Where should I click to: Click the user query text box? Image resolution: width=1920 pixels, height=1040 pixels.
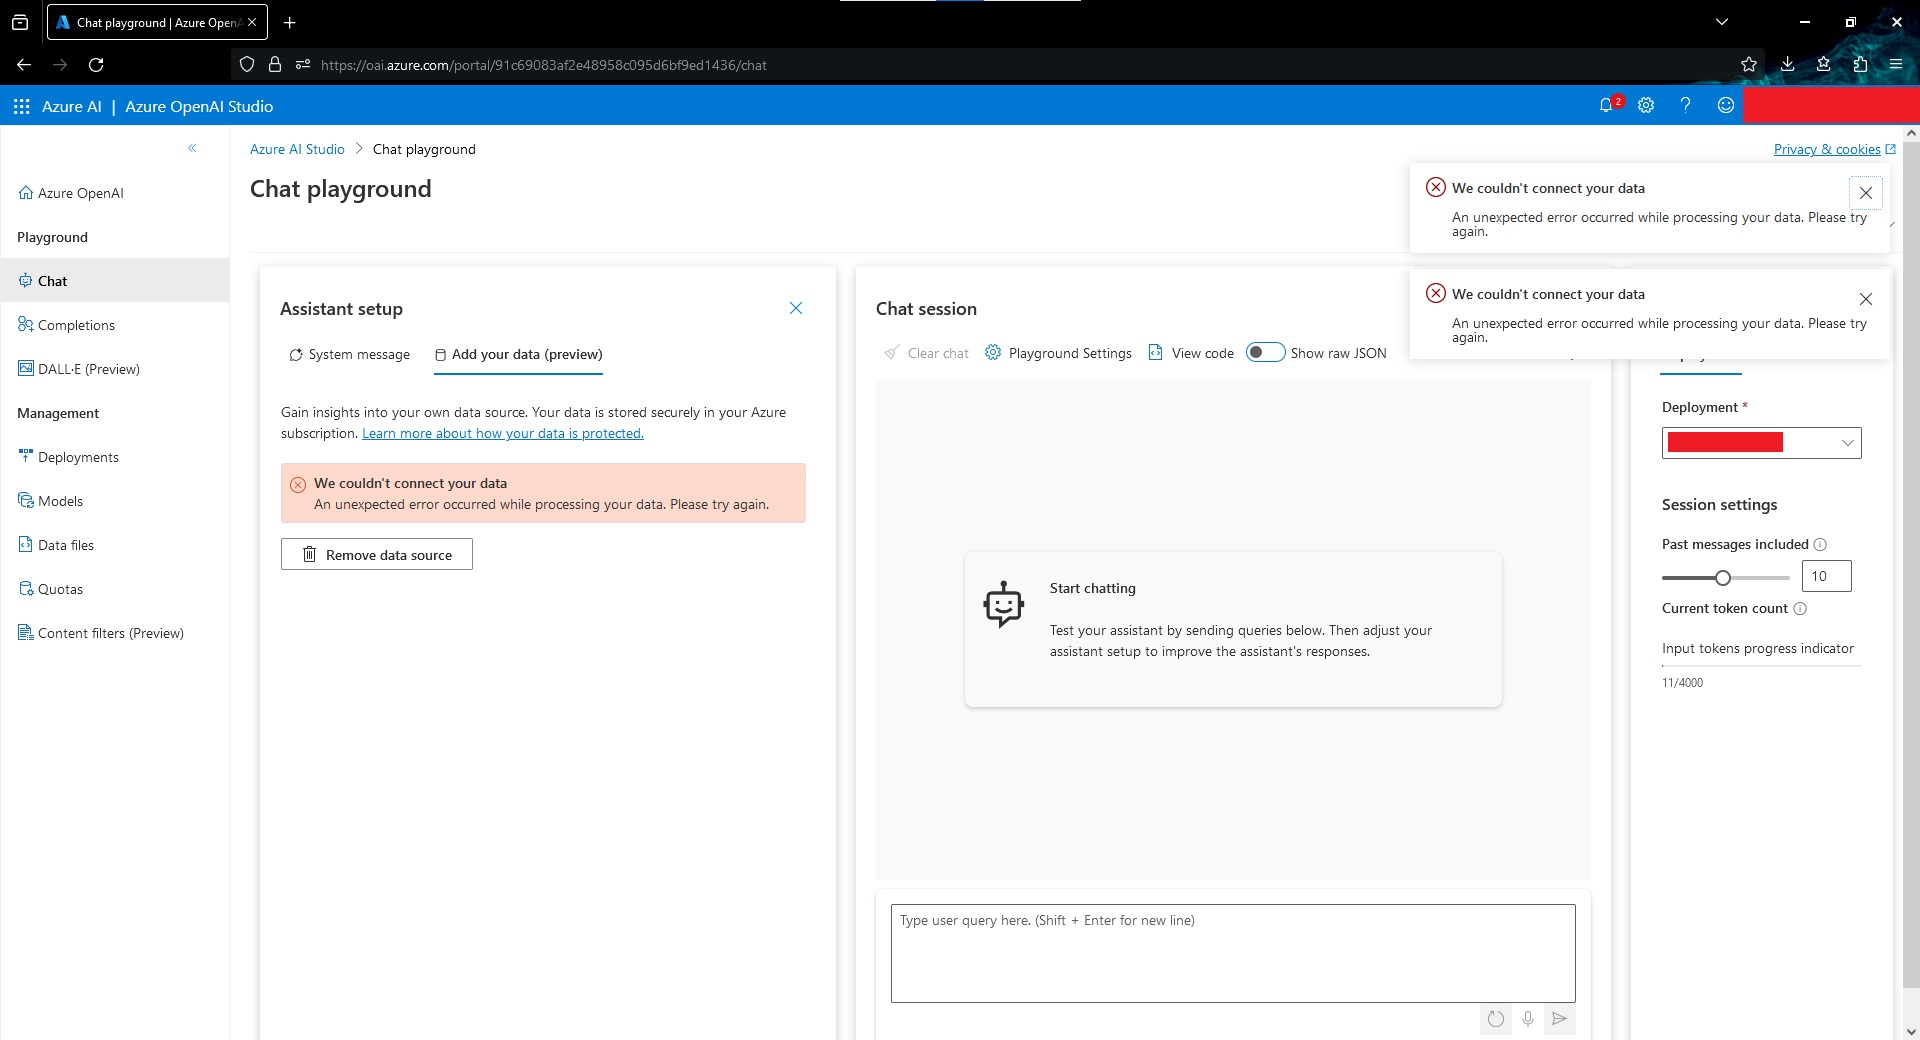1233,953
